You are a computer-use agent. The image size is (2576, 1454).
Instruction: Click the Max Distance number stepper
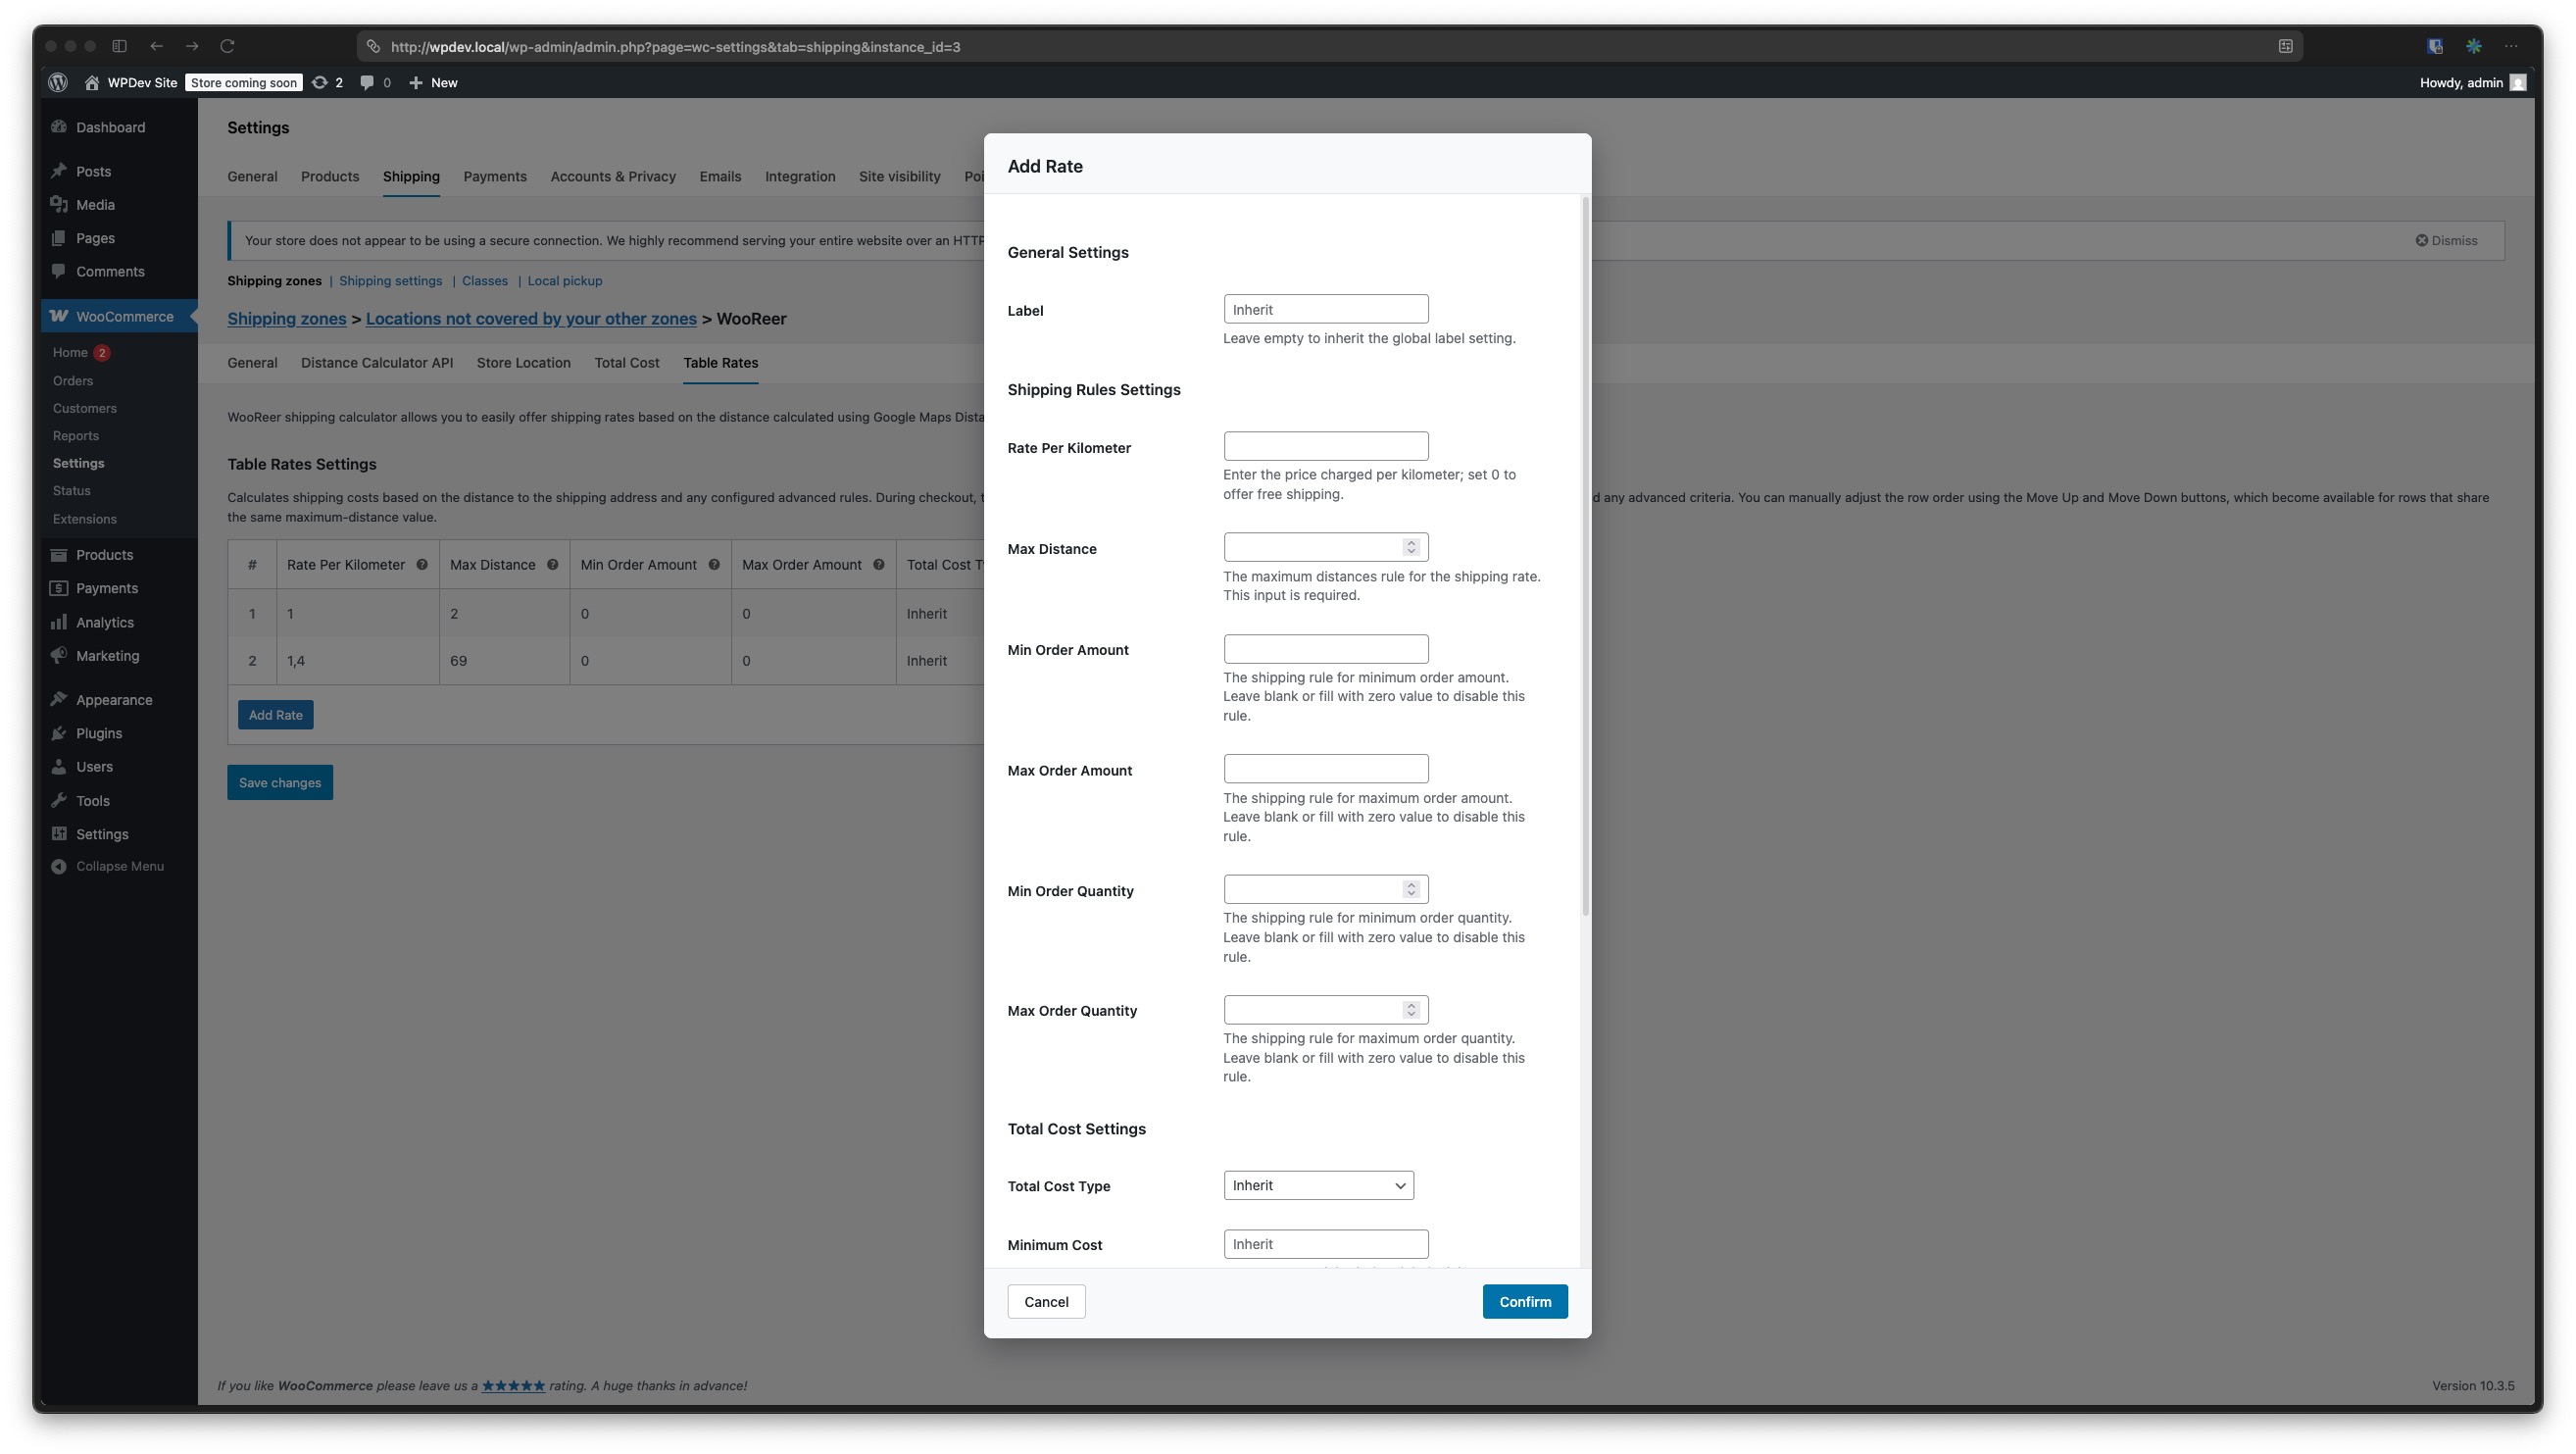click(x=1411, y=548)
